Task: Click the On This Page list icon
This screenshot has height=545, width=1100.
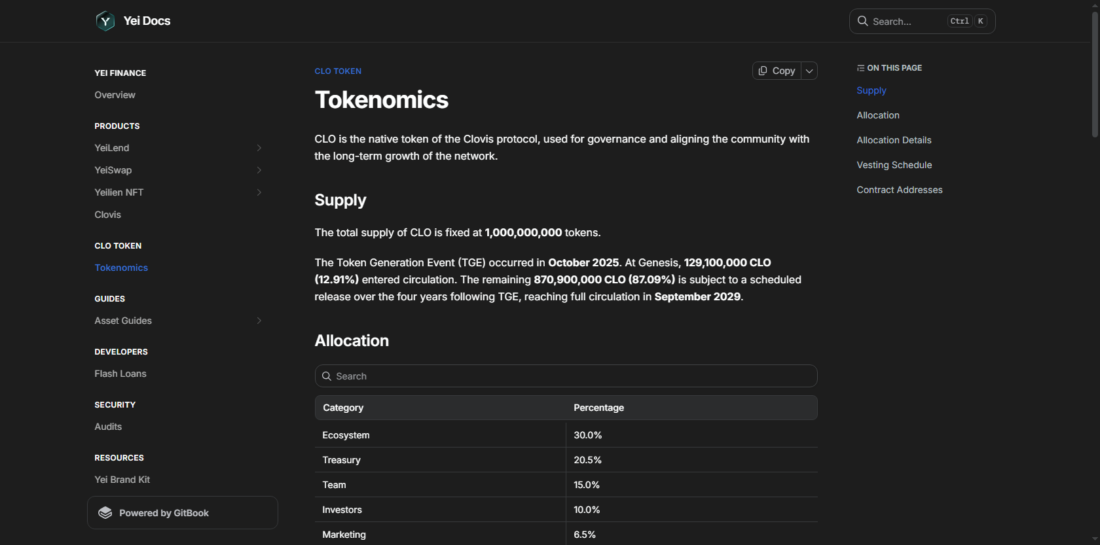Action: 860,68
